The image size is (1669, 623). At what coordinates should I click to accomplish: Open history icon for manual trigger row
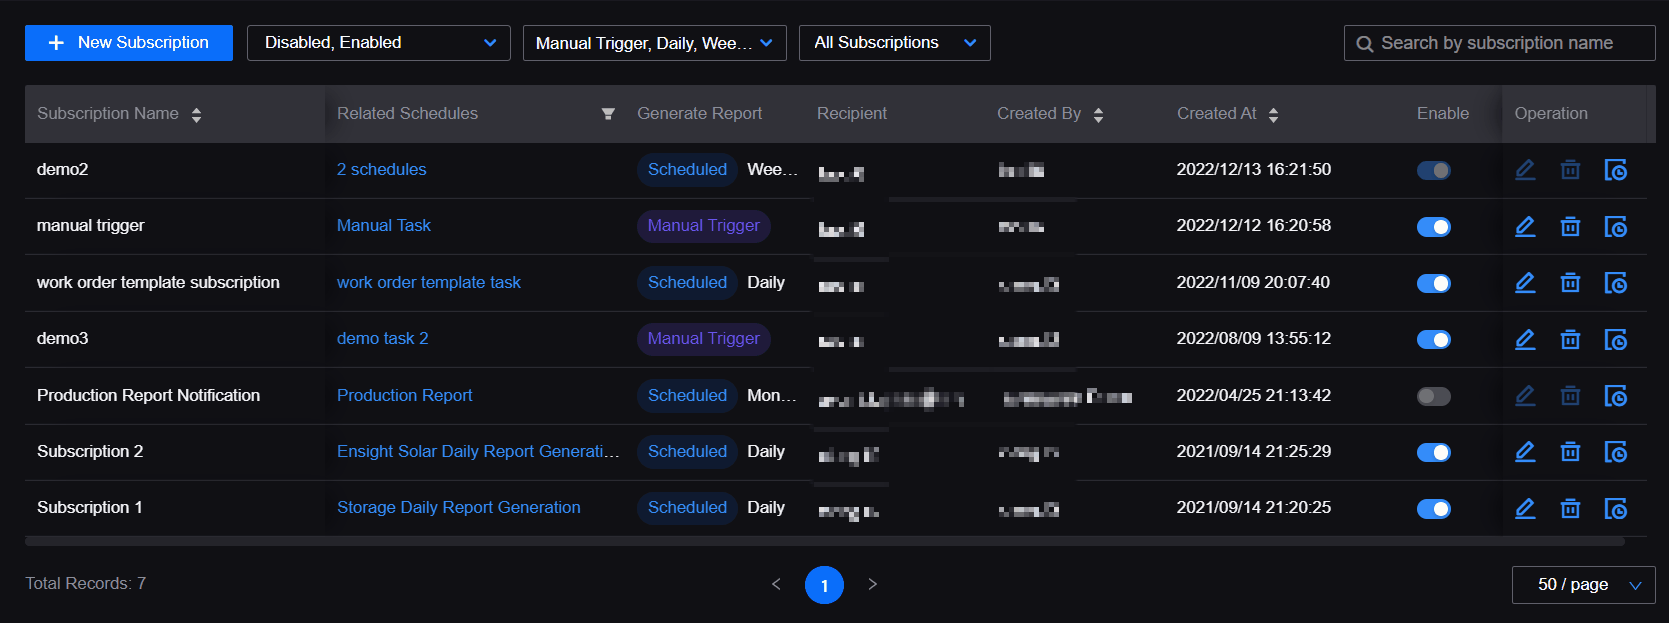click(1616, 227)
